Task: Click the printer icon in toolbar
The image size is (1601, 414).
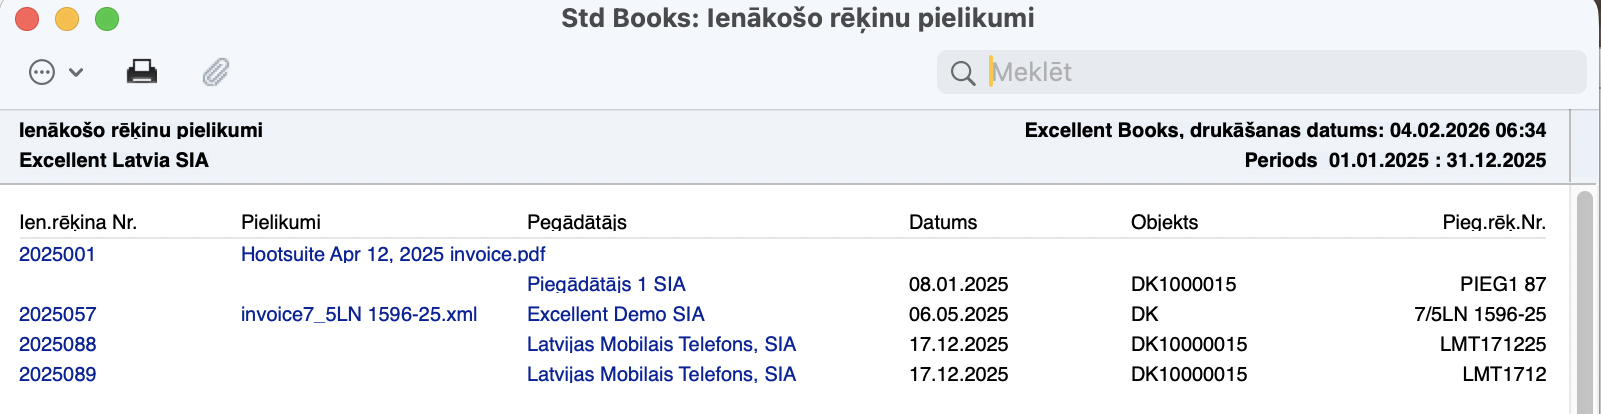Action: (142, 72)
